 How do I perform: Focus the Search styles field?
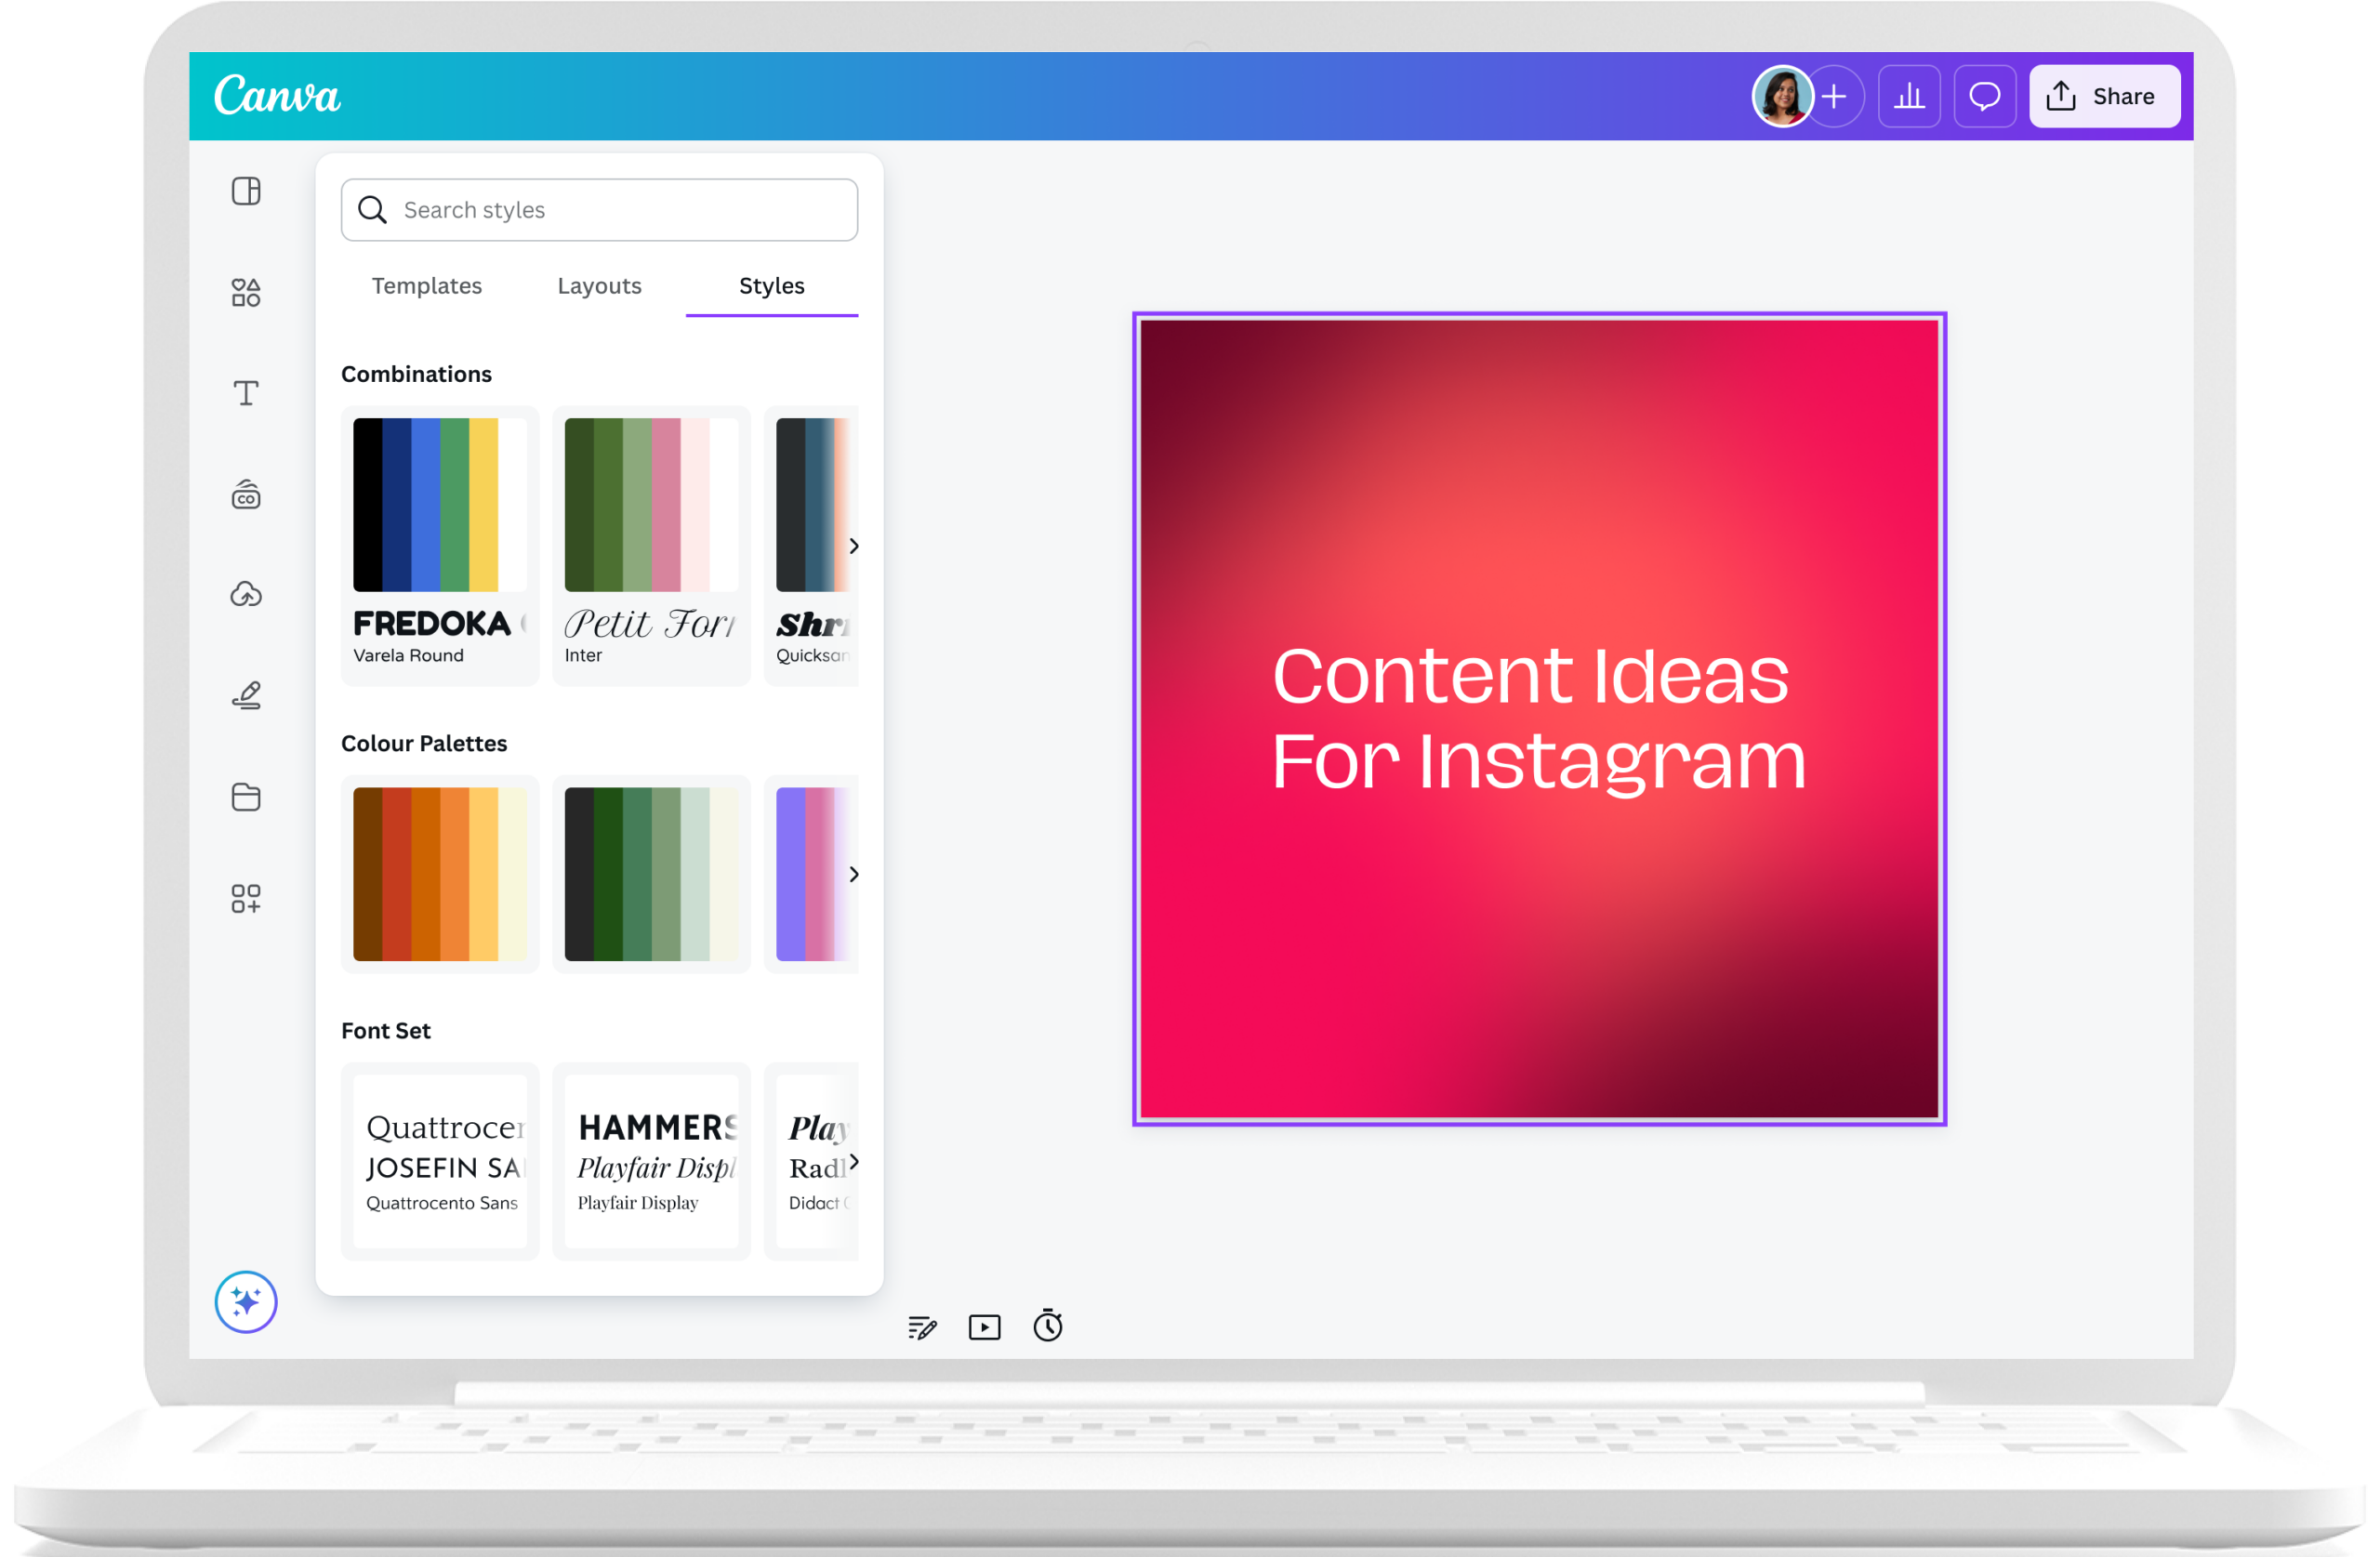(x=600, y=210)
